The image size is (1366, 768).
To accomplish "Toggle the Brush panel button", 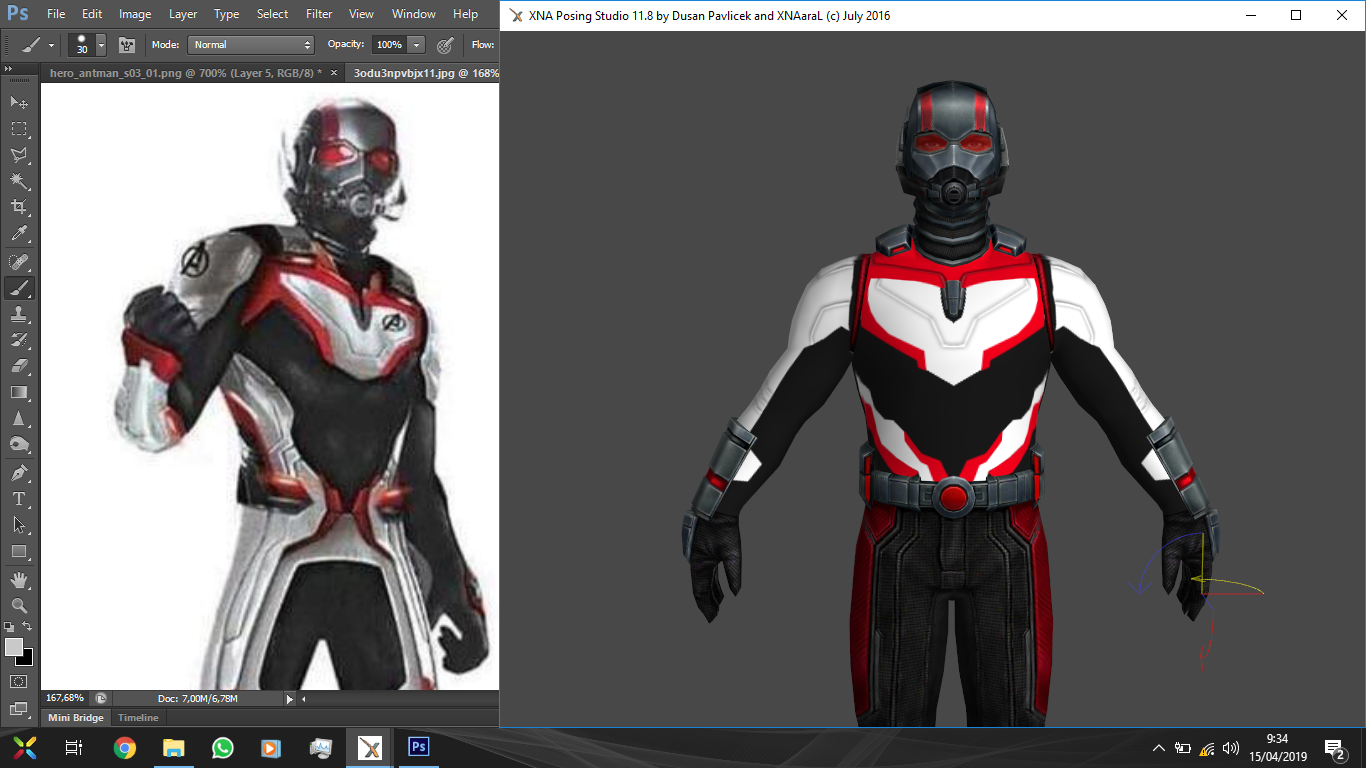I will pyautogui.click(x=127, y=45).
